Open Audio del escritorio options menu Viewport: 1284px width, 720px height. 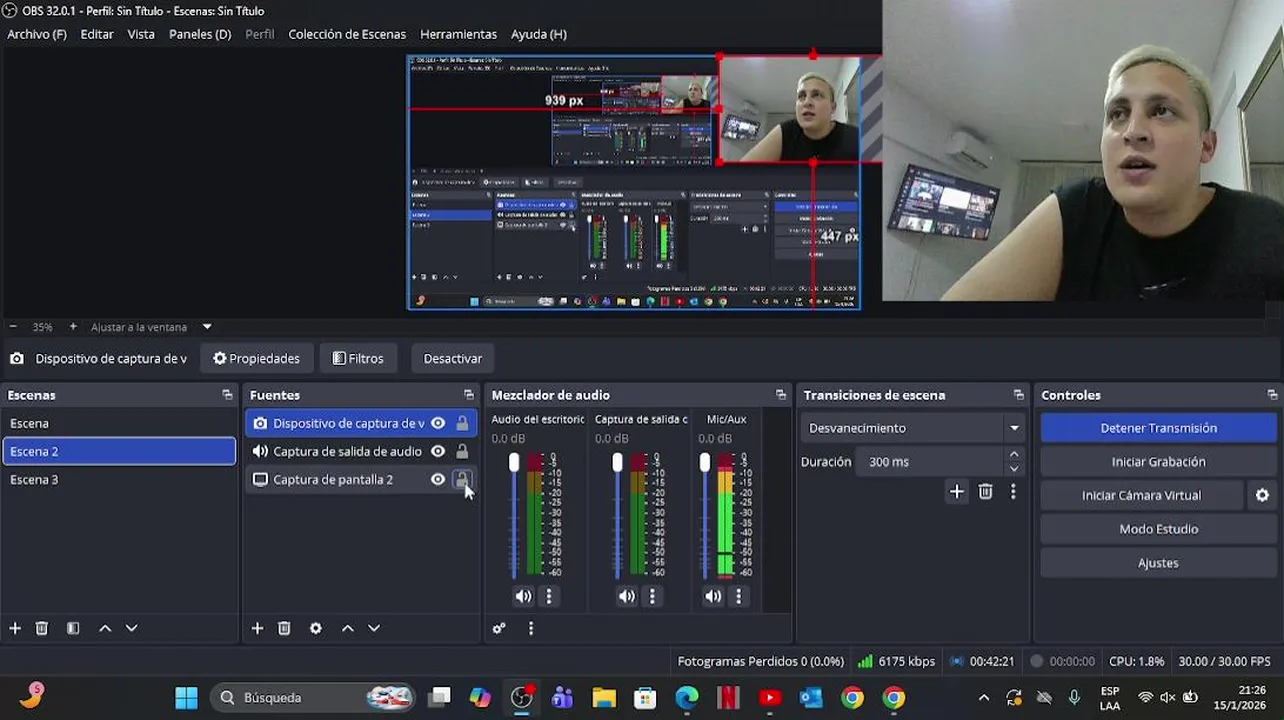(x=549, y=596)
